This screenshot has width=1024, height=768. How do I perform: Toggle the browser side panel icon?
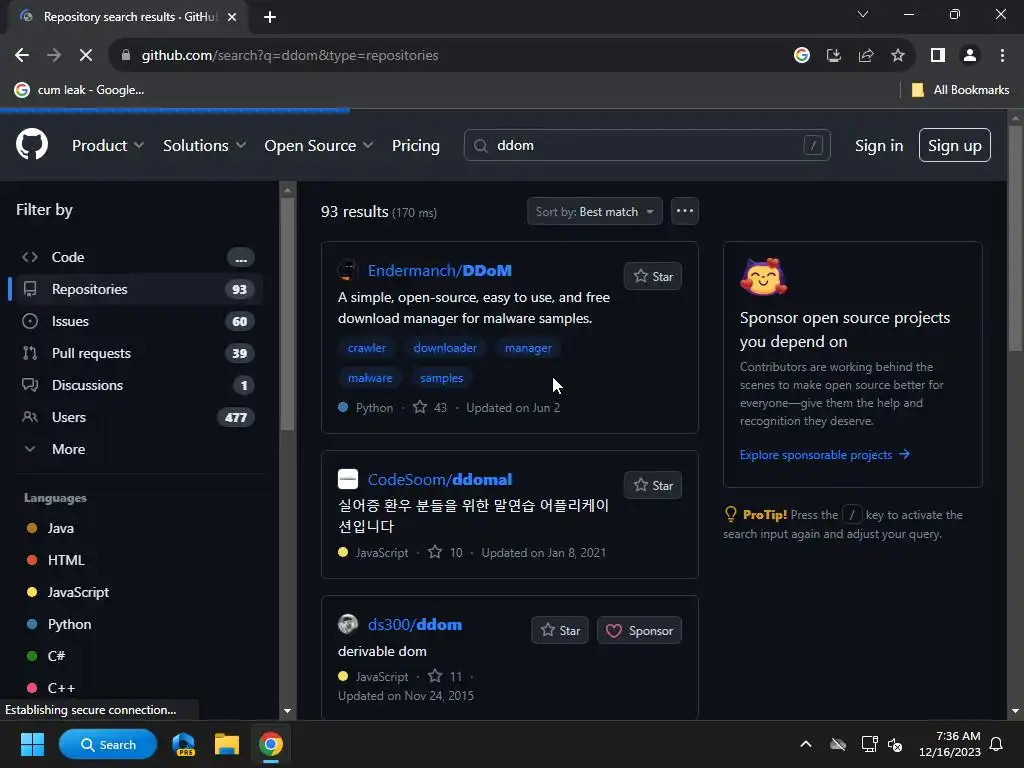[938, 56]
